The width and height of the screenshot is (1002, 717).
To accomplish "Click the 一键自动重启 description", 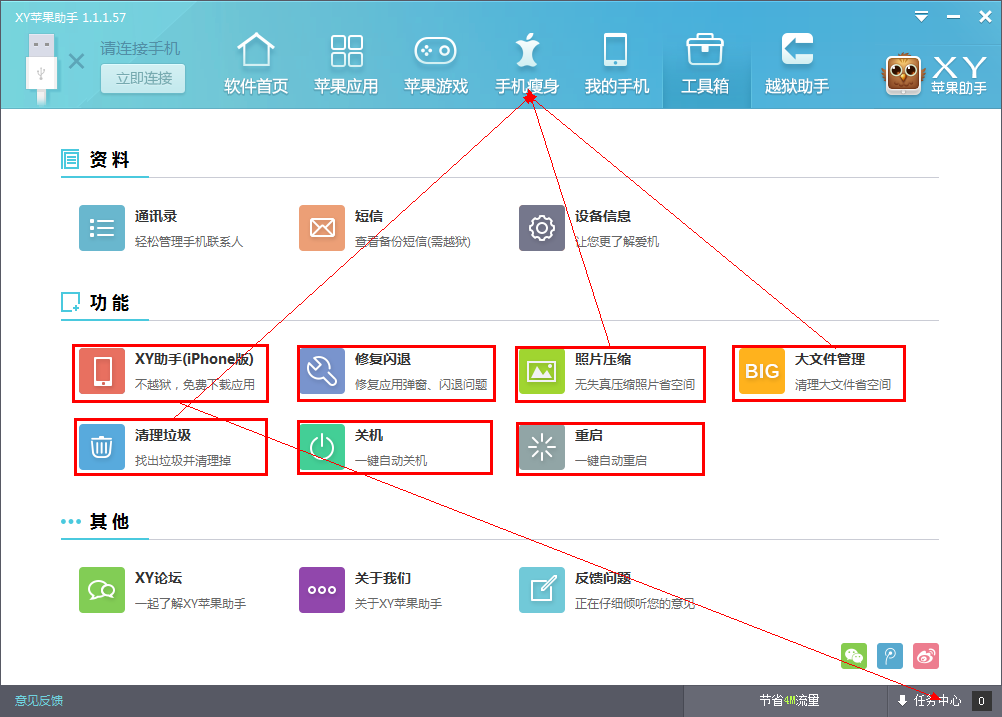I will pos(611,461).
